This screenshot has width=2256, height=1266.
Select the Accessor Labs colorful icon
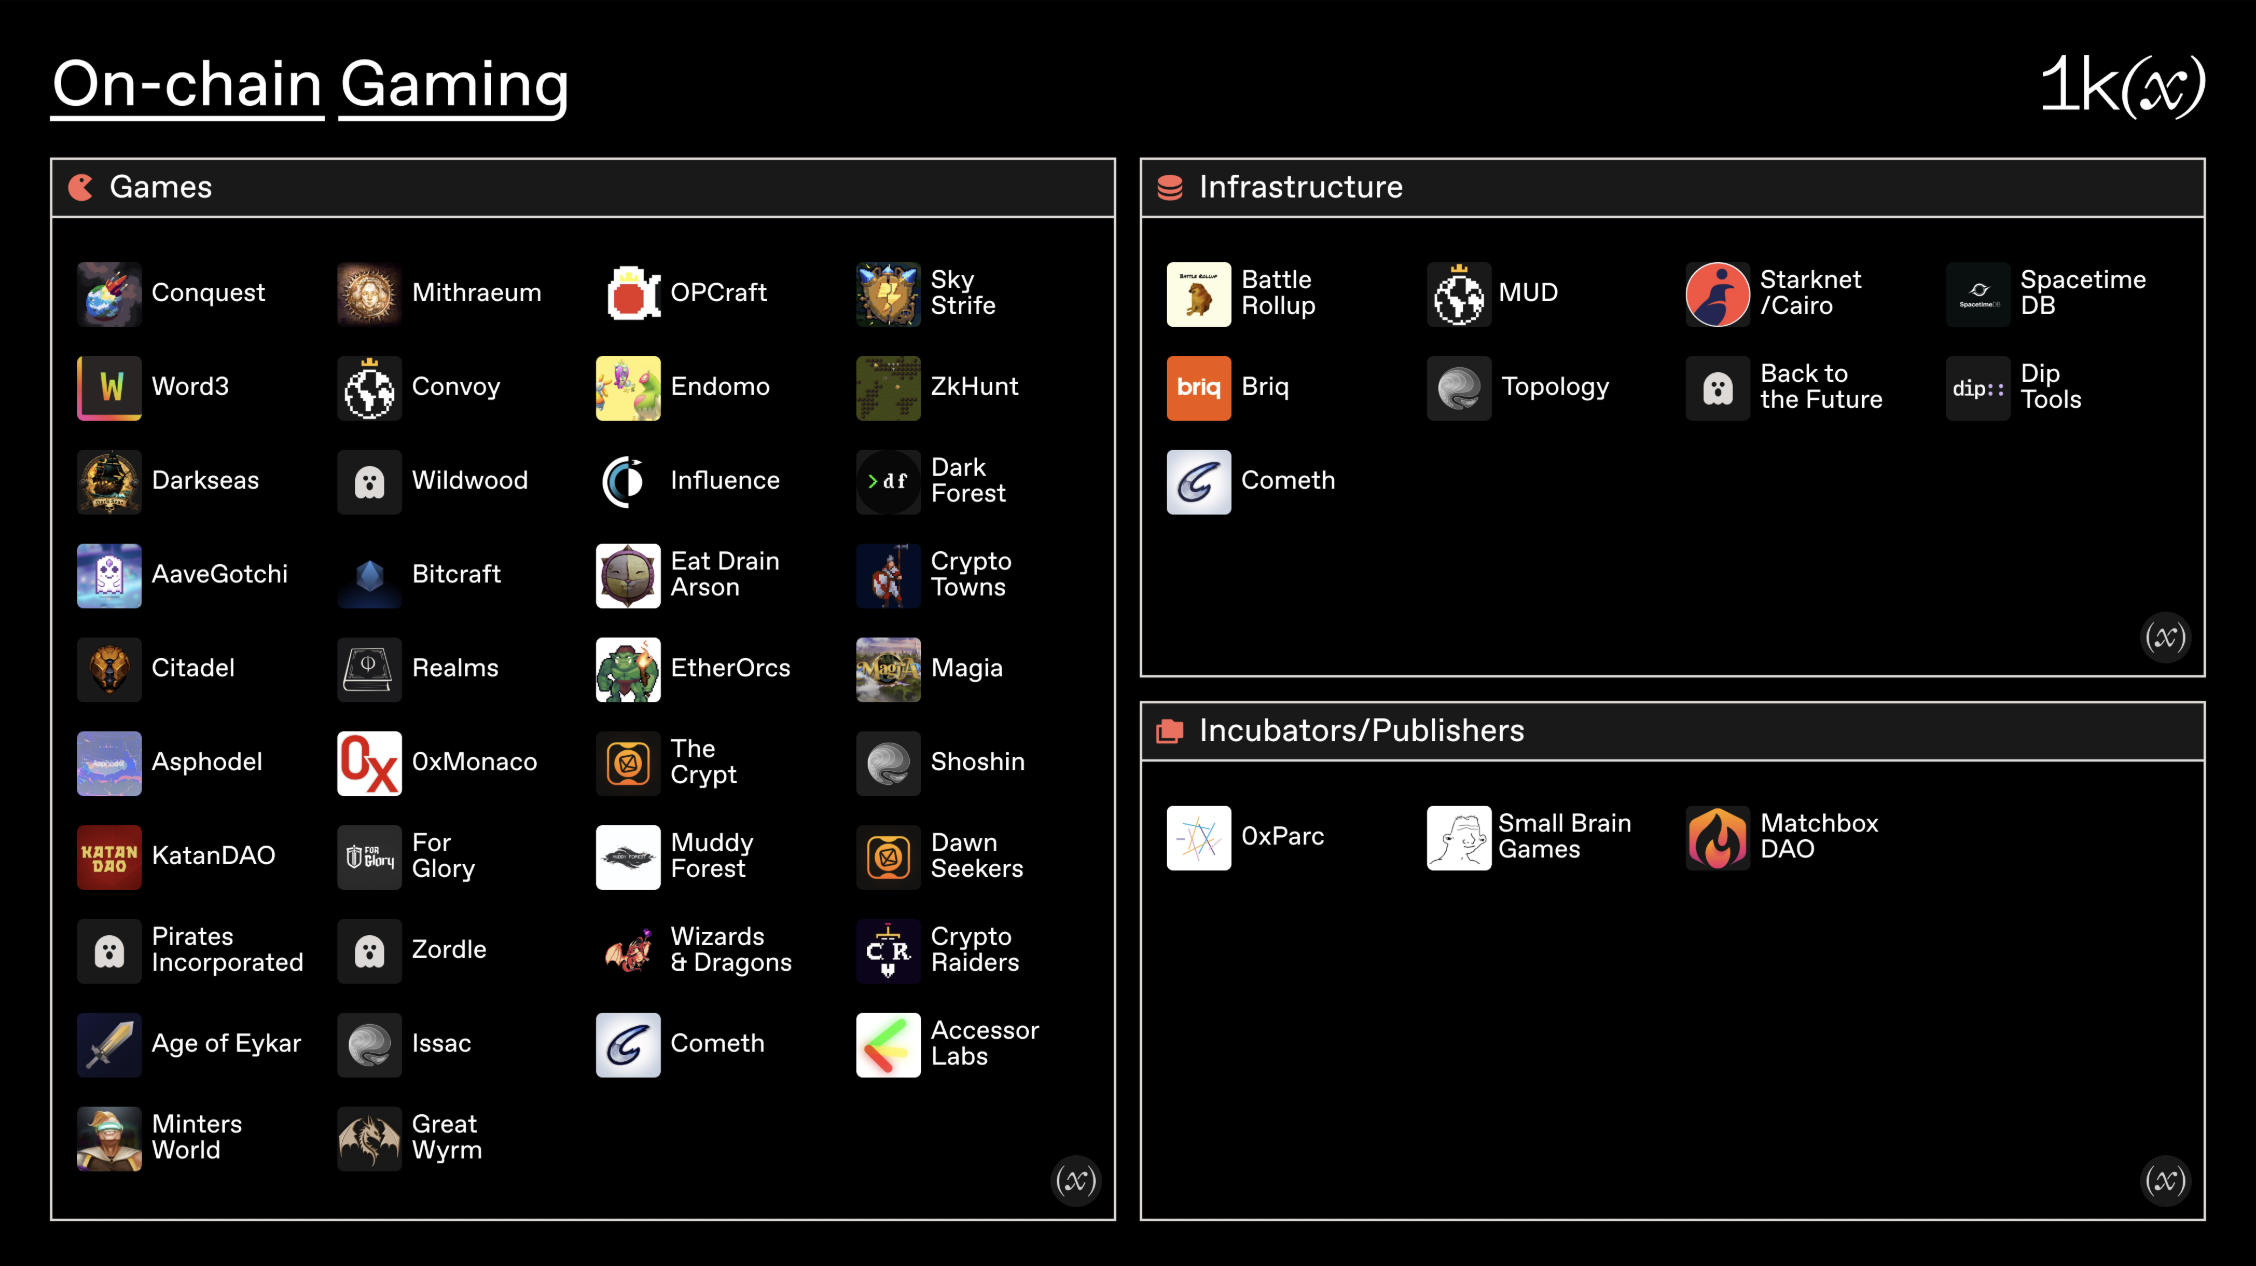click(888, 1045)
